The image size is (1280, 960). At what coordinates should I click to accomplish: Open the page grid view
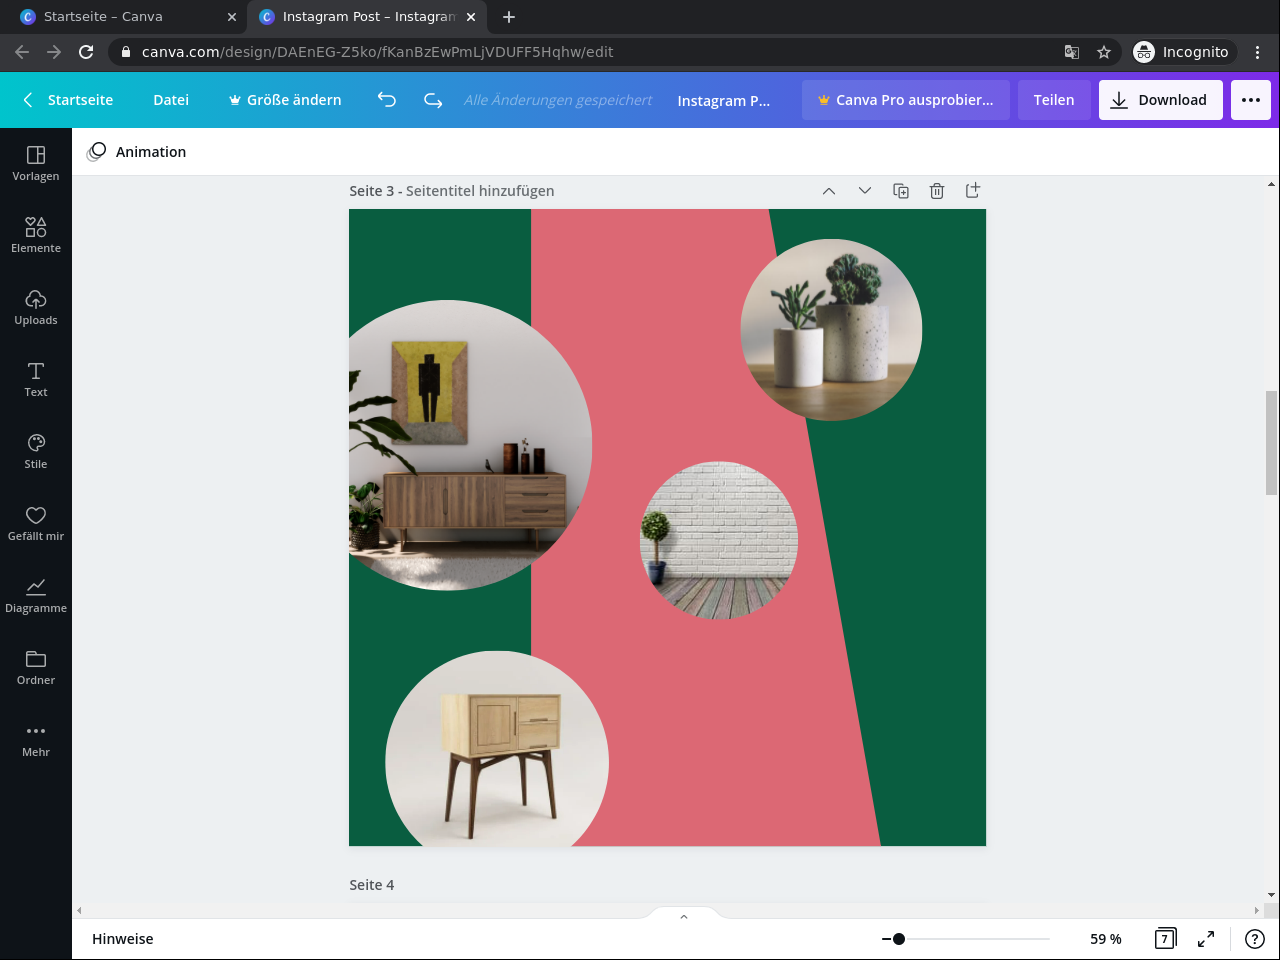coord(1165,939)
